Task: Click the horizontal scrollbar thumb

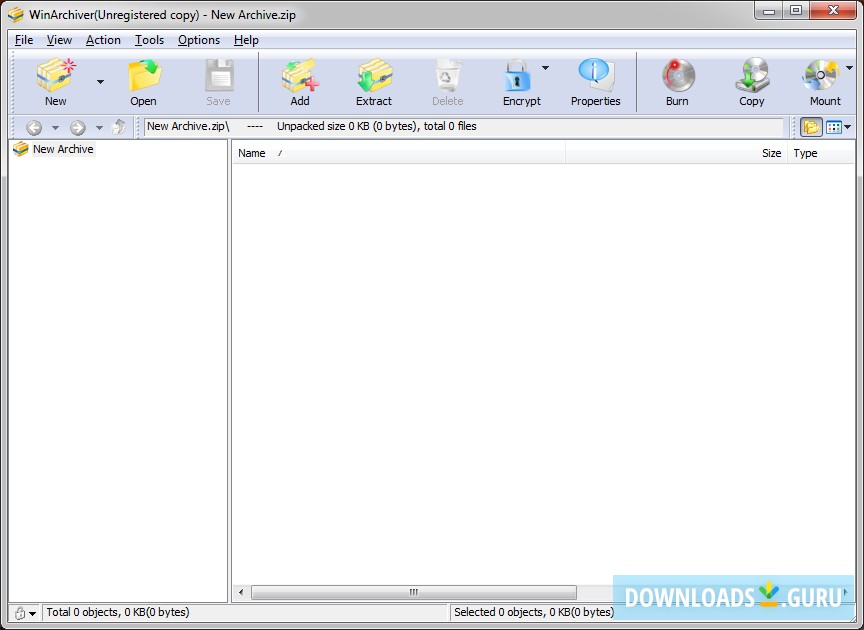Action: (414, 593)
